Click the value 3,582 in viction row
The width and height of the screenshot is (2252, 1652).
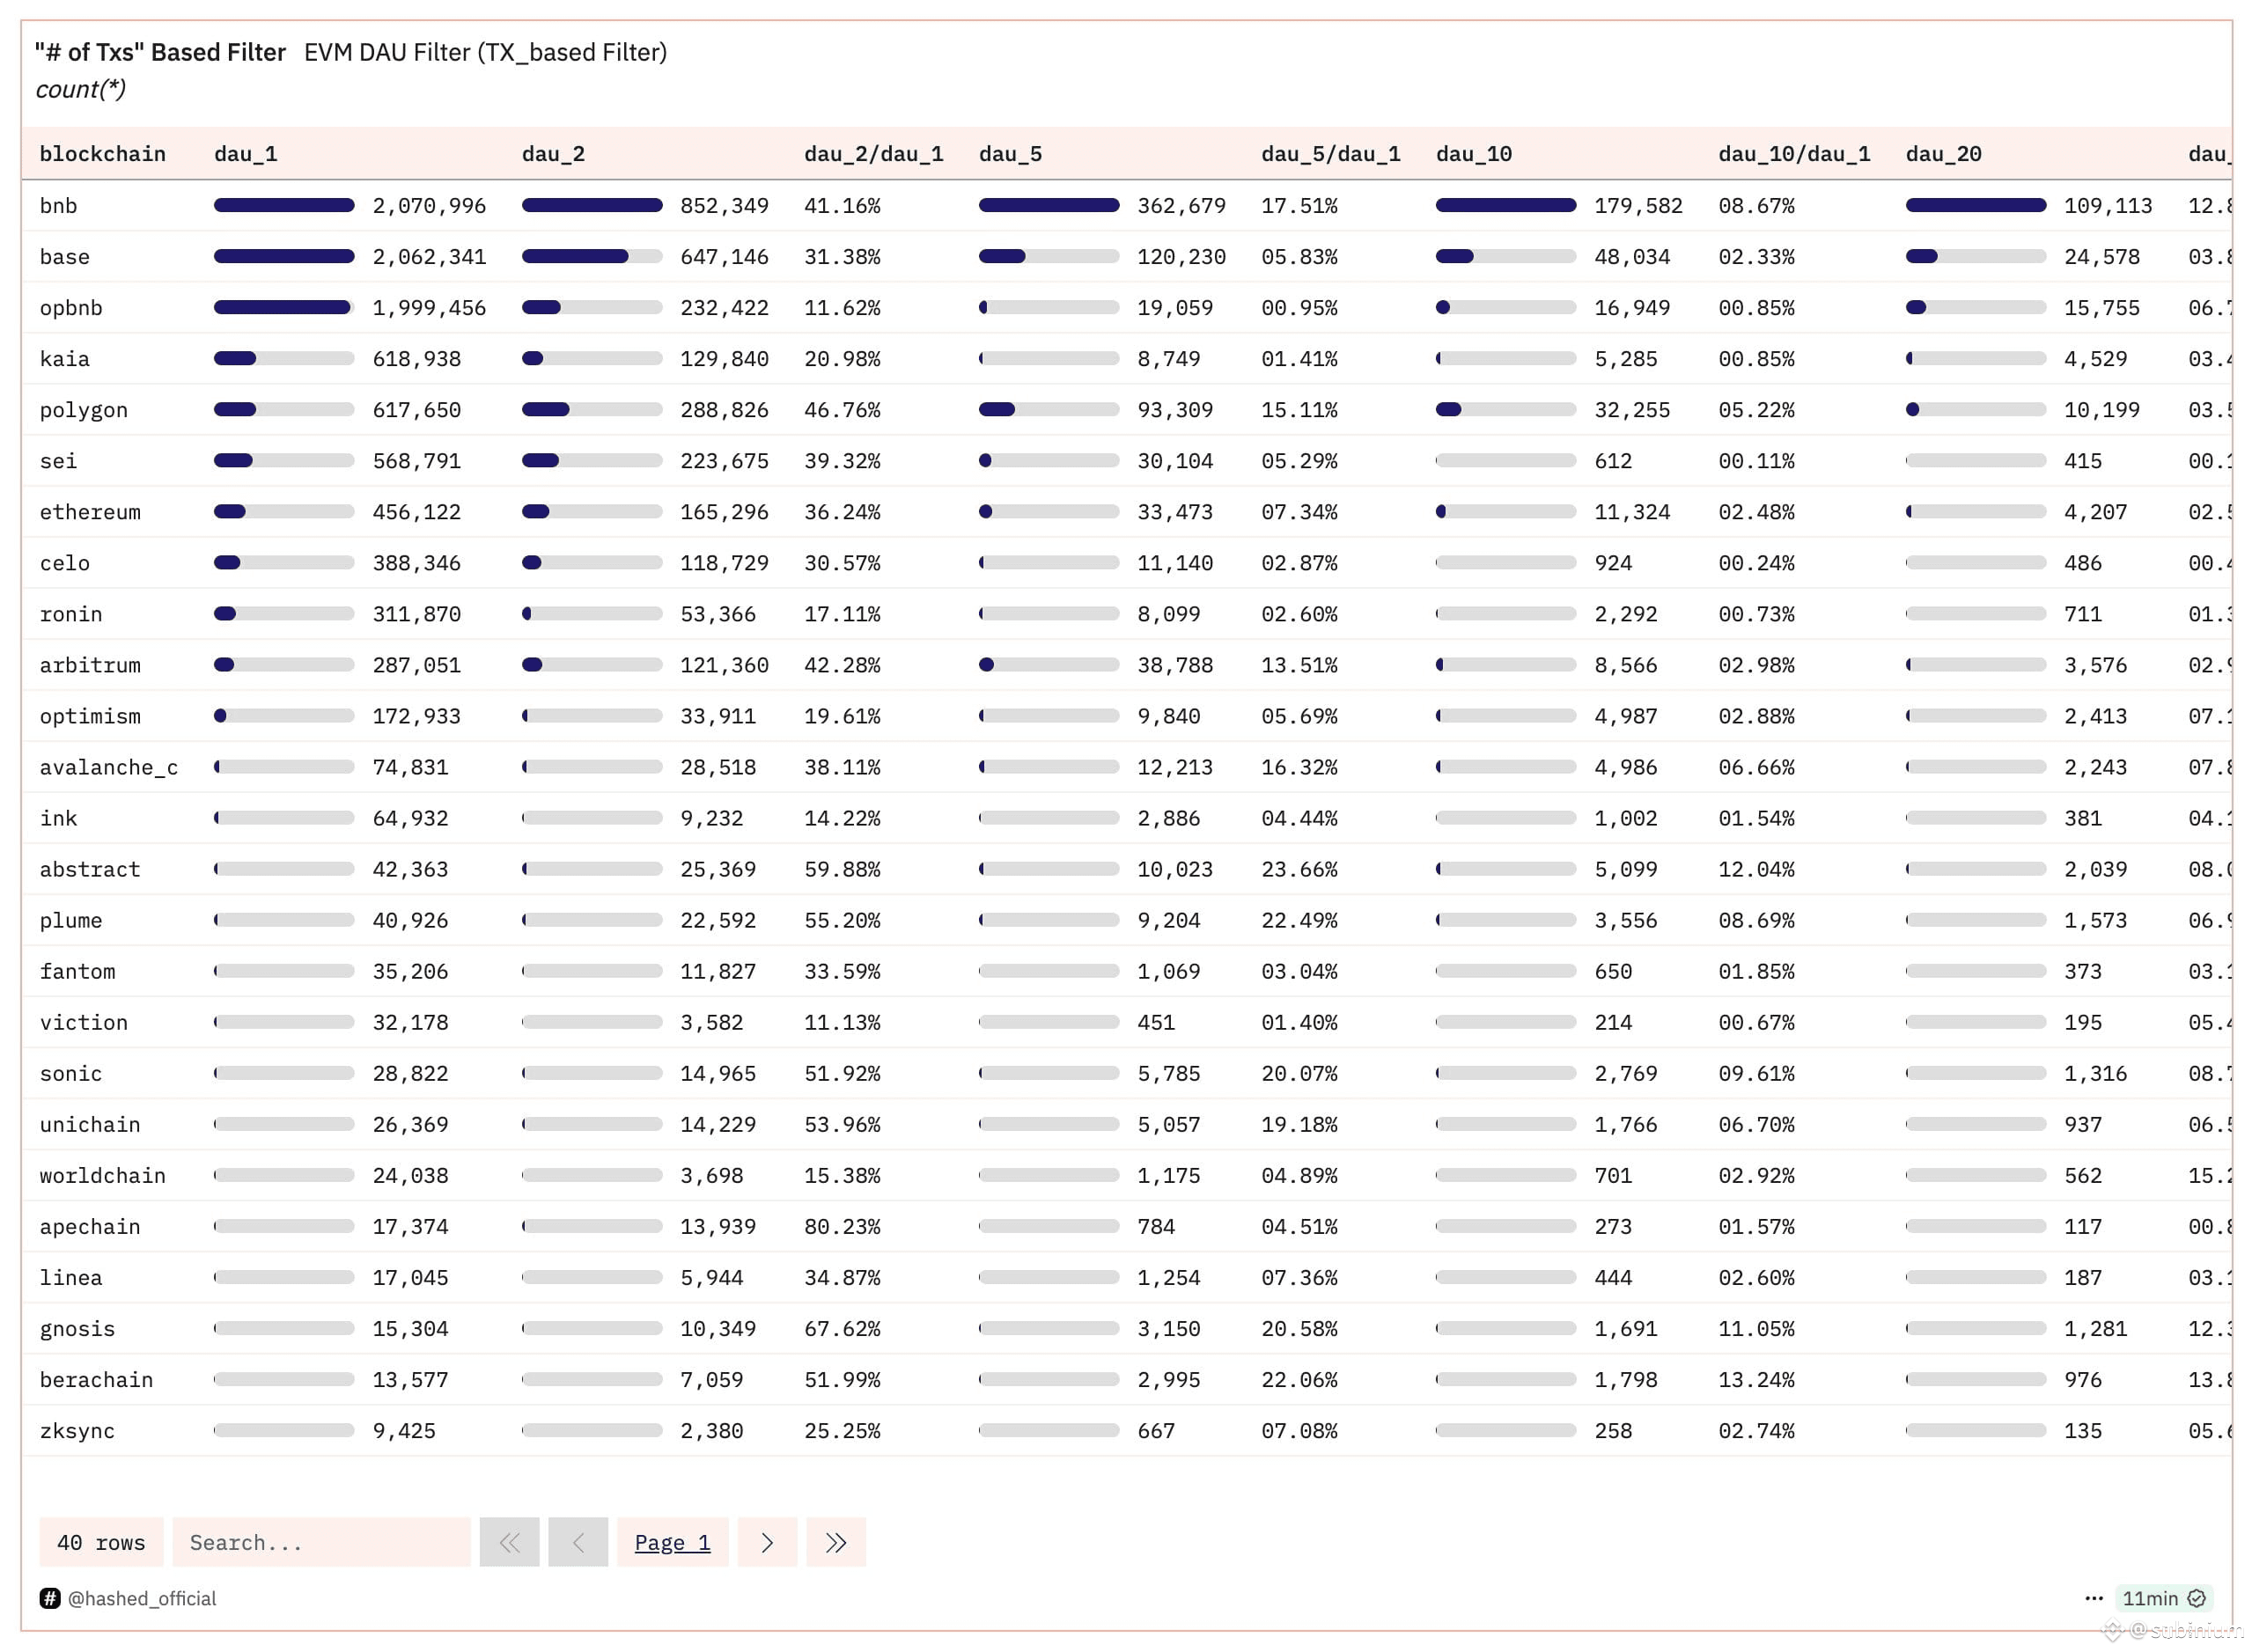tap(711, 1022)
